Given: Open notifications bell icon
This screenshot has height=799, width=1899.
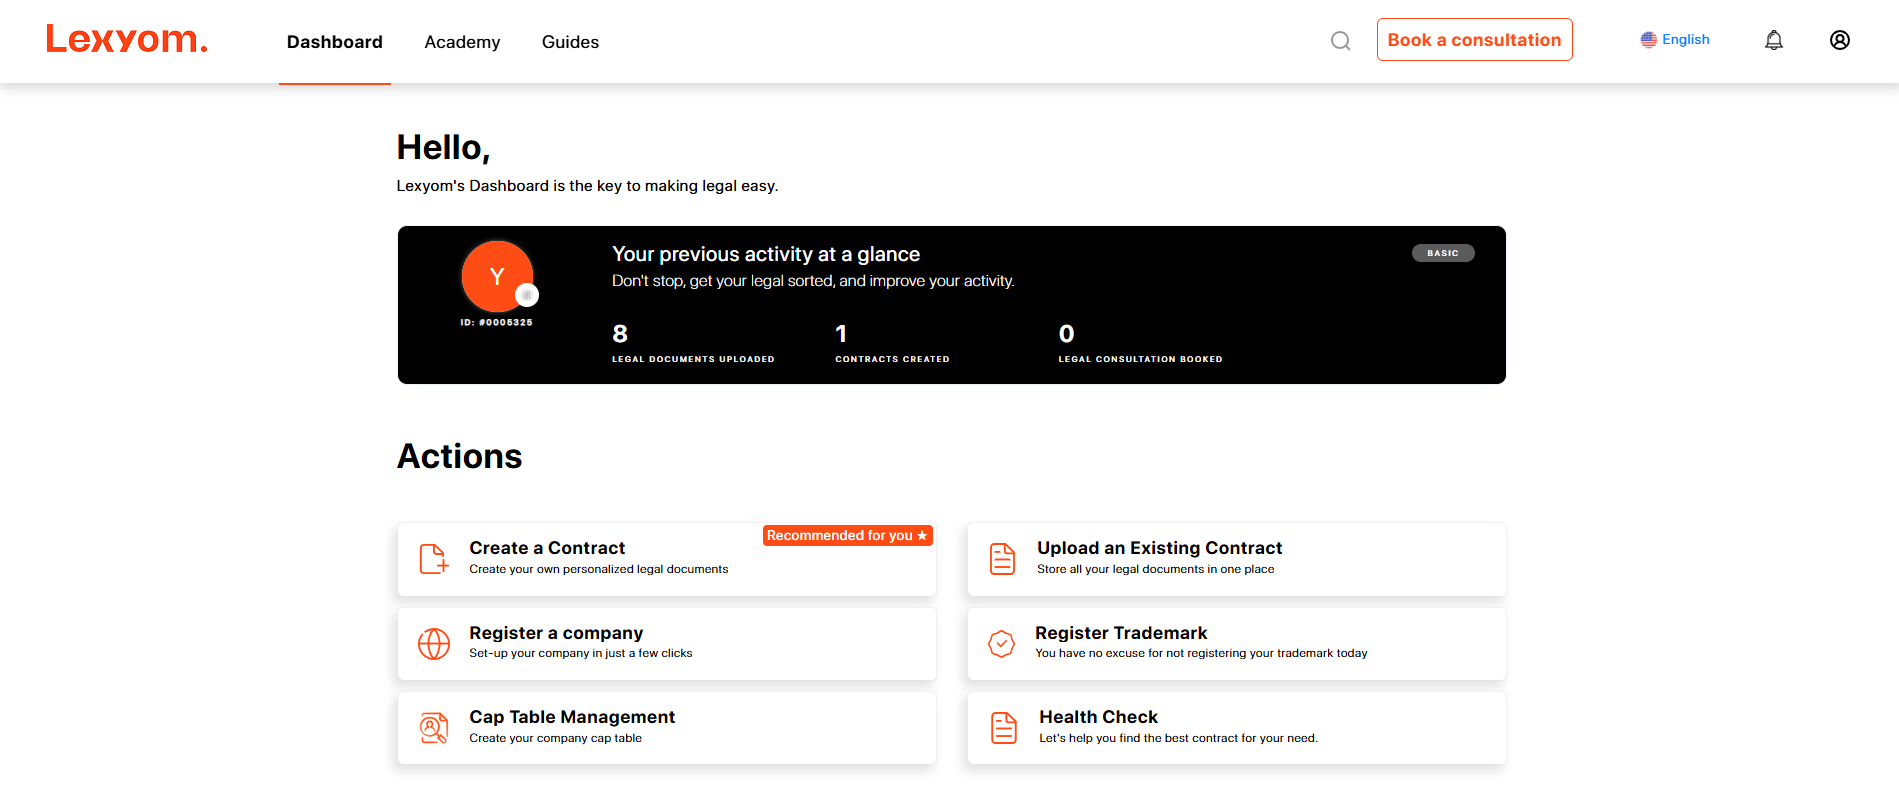Looking at the screenshot, I should 1773,40.
